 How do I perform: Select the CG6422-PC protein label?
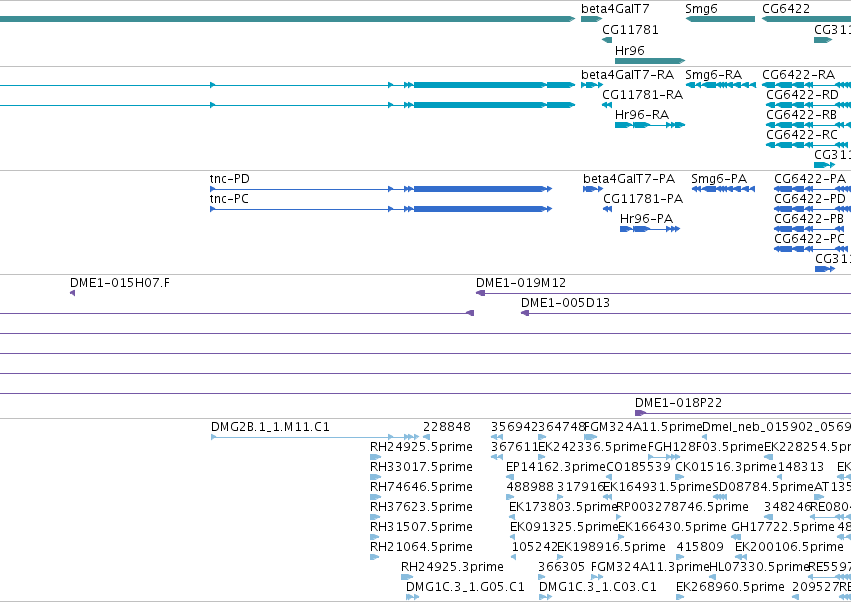pyautogui.click(x=809, y=239)
